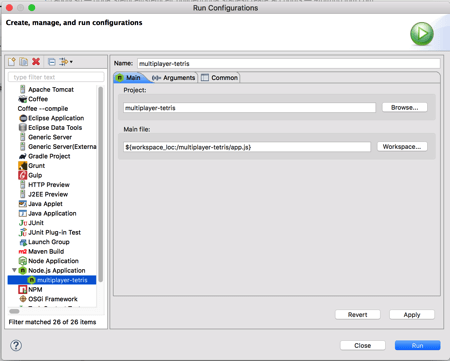450x361 pixels.
Task: Click the Coffee cup icon
Action: click(23, 99)
